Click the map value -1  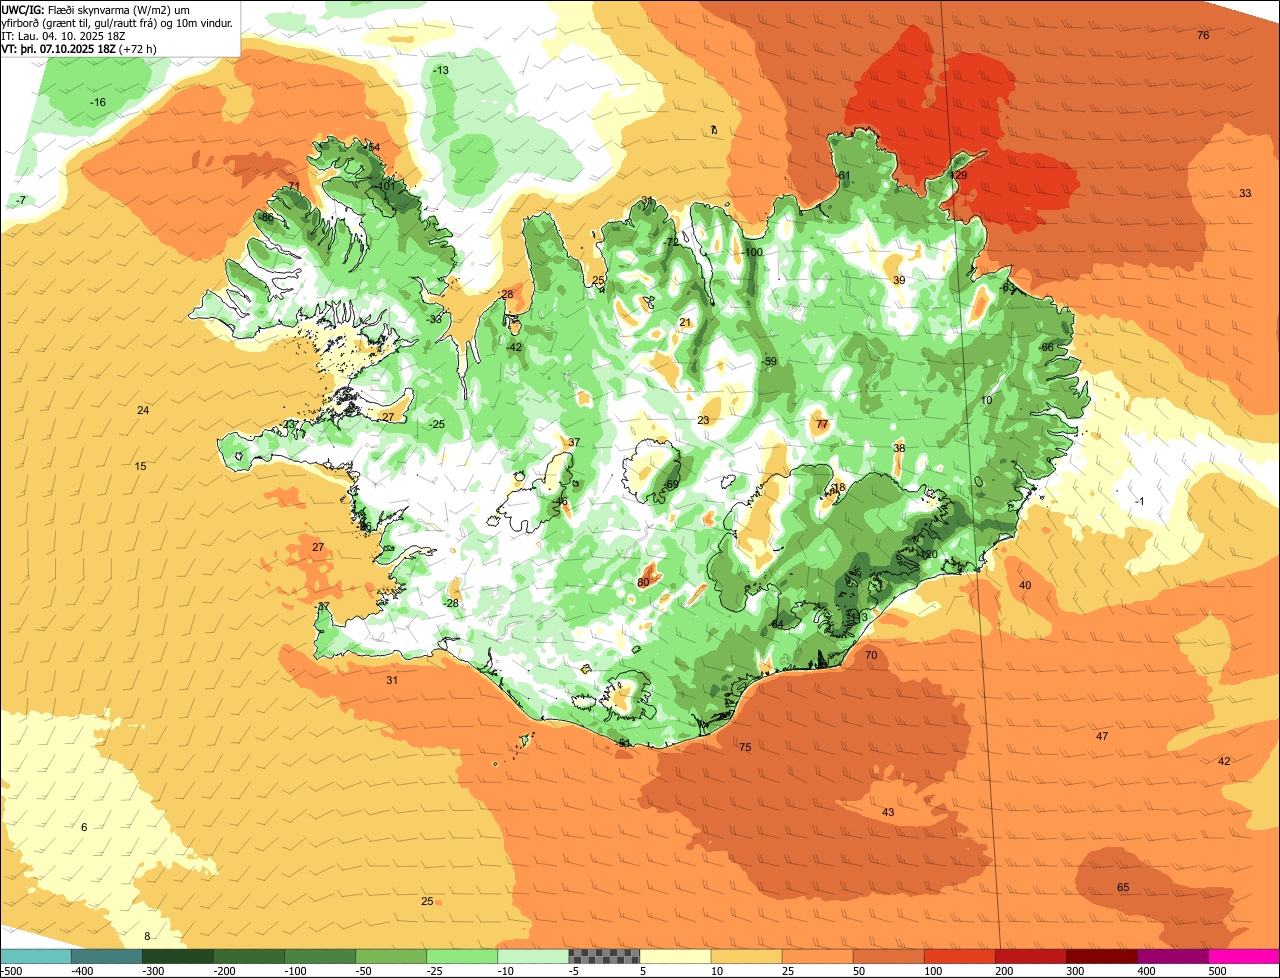[1139, 501]
